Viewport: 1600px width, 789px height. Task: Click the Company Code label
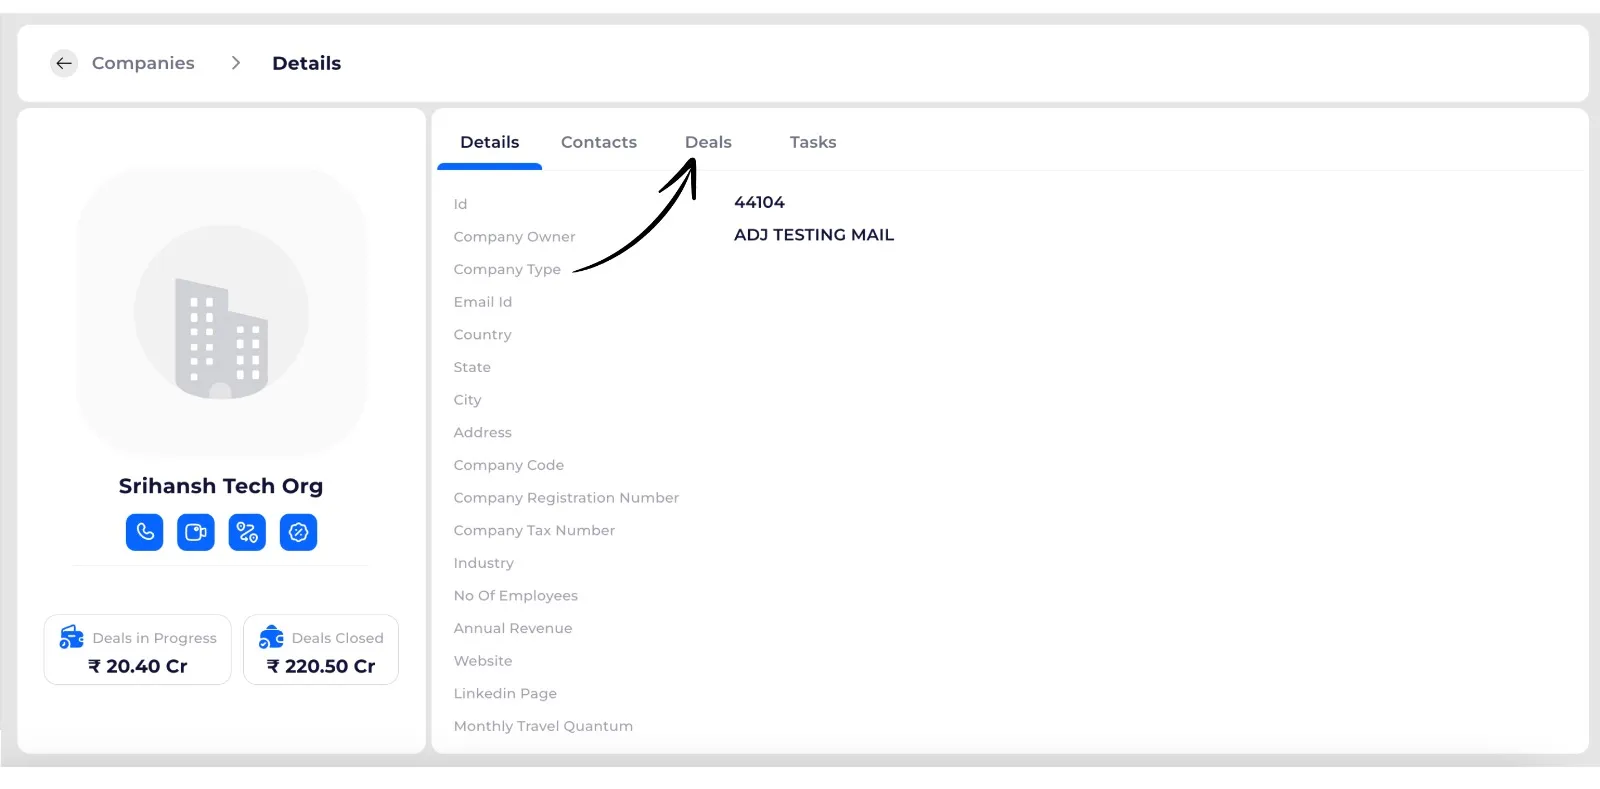[508, 465]
